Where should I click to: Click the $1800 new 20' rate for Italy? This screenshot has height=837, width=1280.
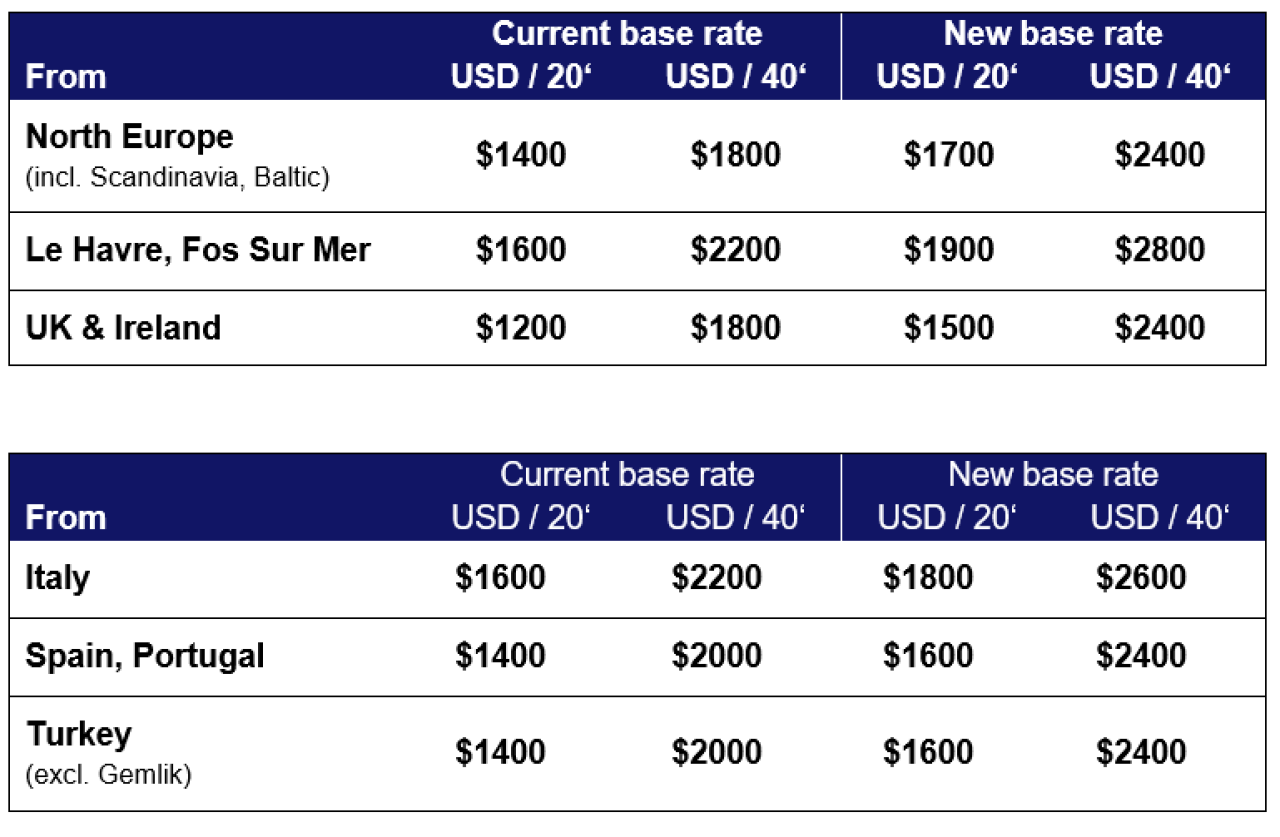pos(928,577)
